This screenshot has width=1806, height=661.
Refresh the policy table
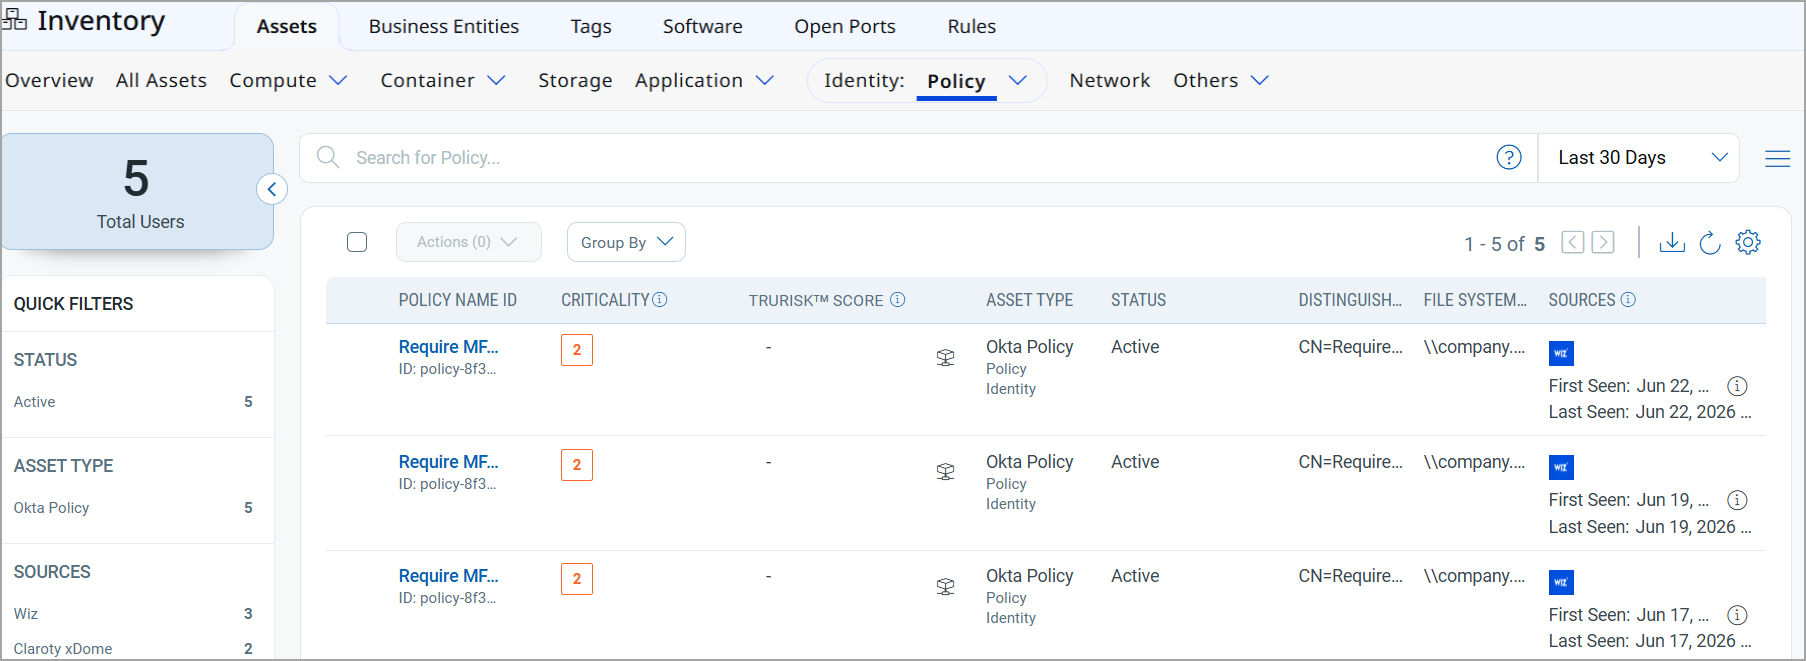[1710, 242]
